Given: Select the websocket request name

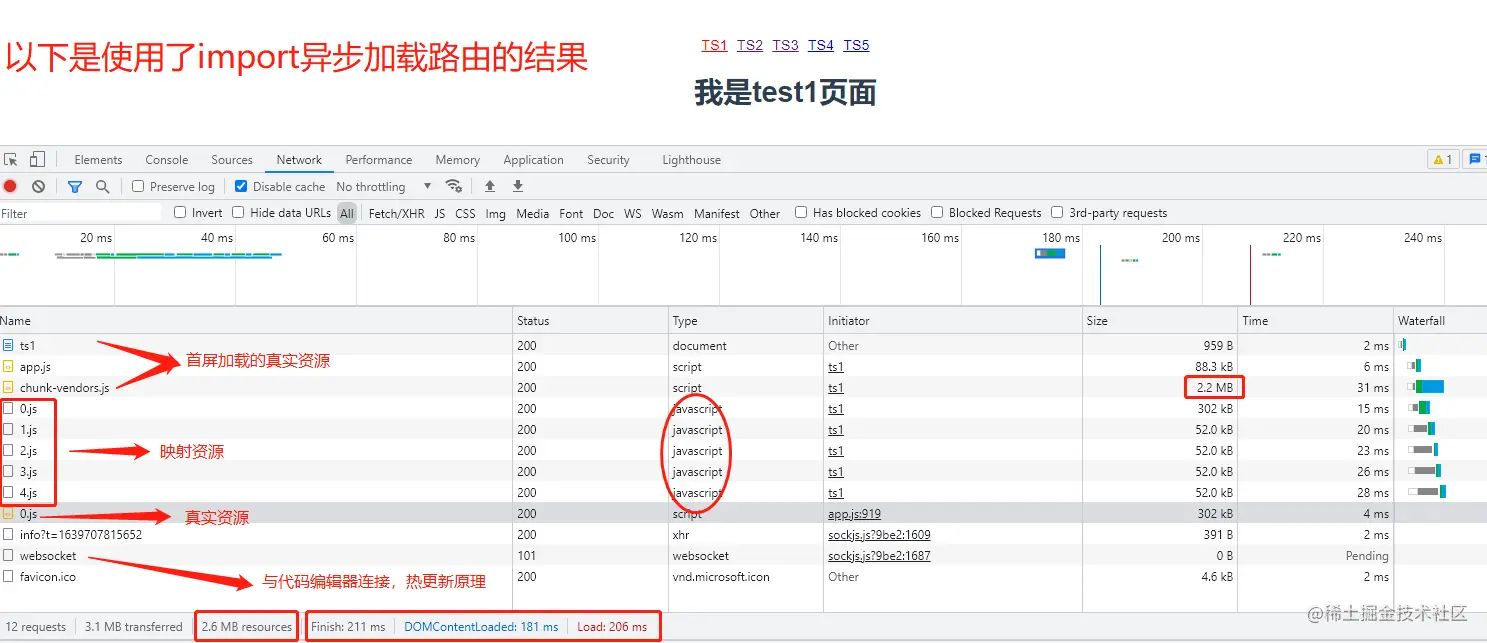Looking at the screenshot, I should click(48, 556).
